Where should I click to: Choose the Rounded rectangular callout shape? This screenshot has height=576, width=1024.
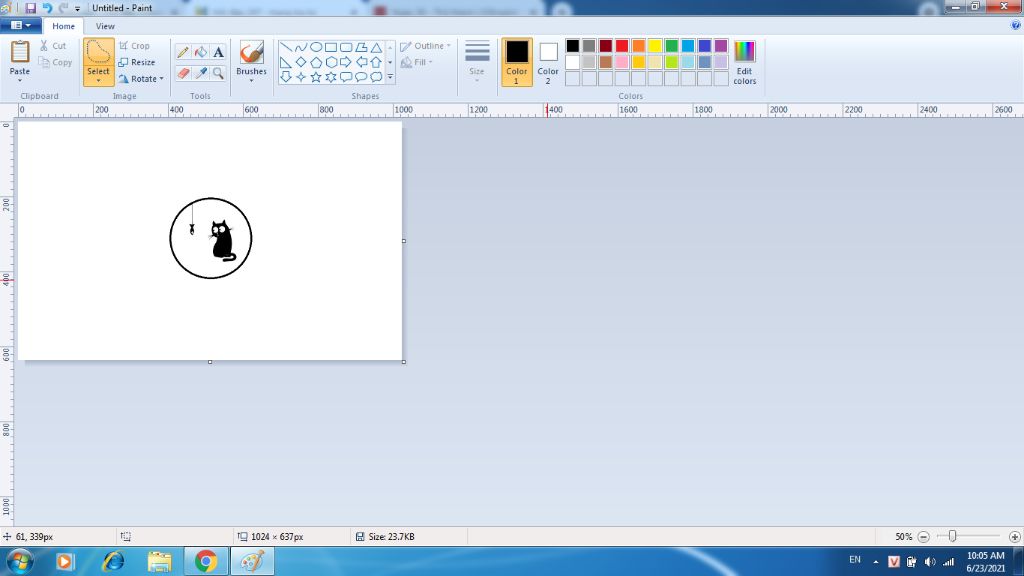tap(346, 77)
